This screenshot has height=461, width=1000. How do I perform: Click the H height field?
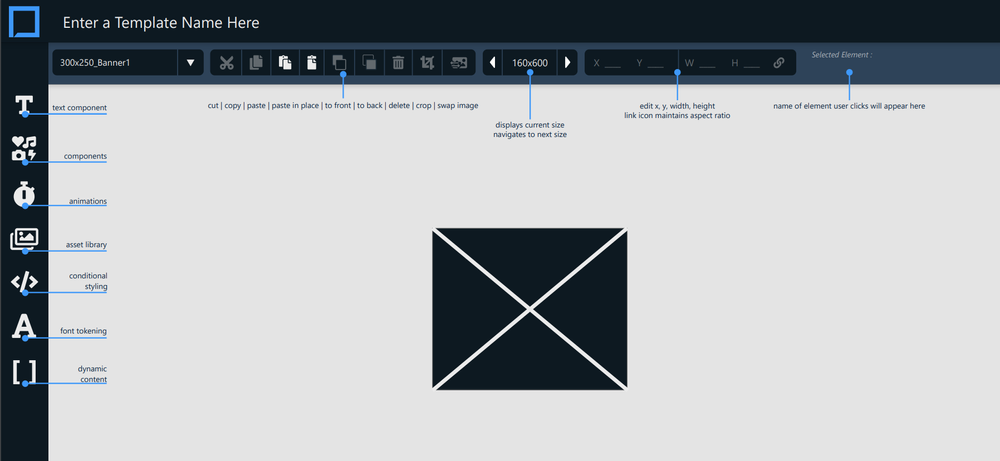(x=746, y=63)
